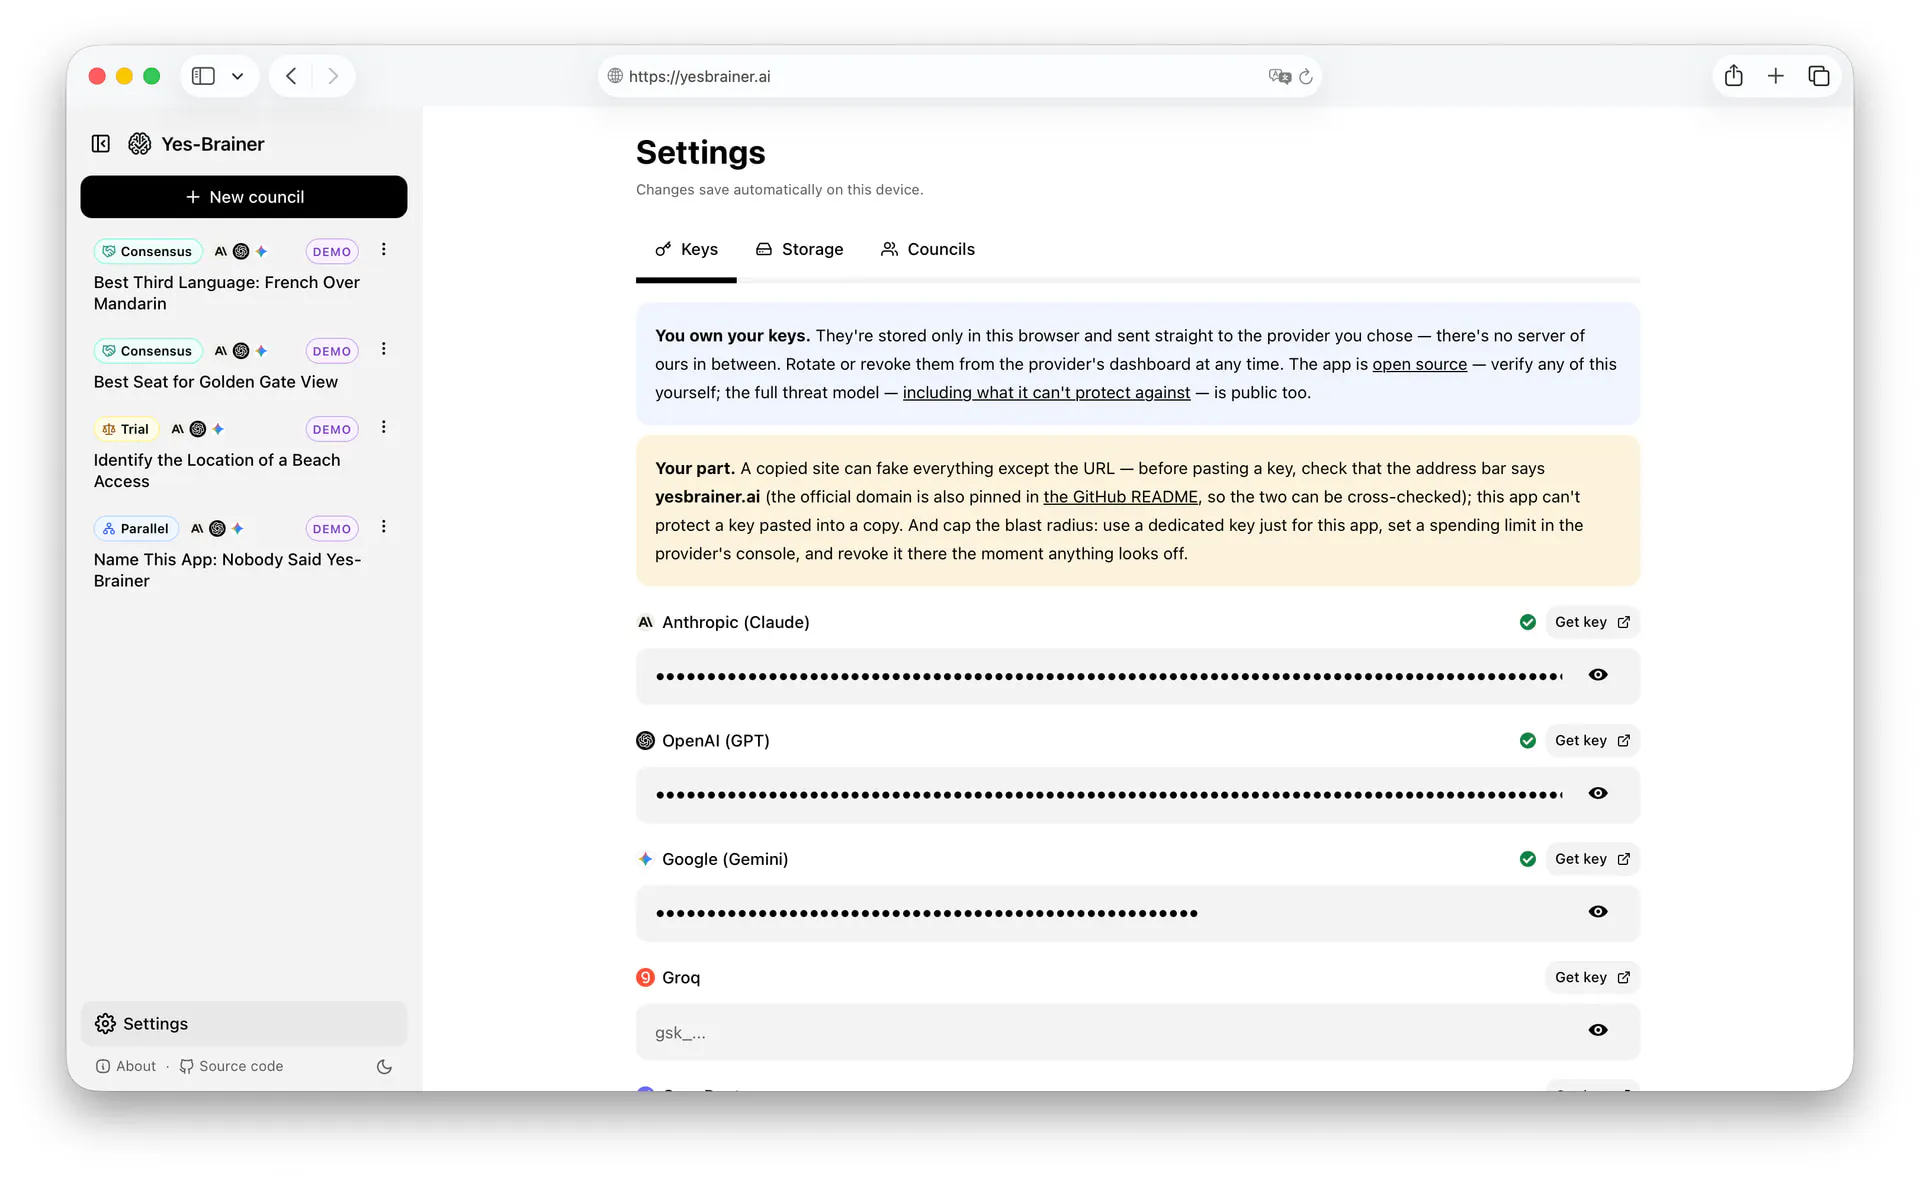Screen dimensions: 1920x1179
Task: Open options for Name This App council
Action: tap(383, 527)
